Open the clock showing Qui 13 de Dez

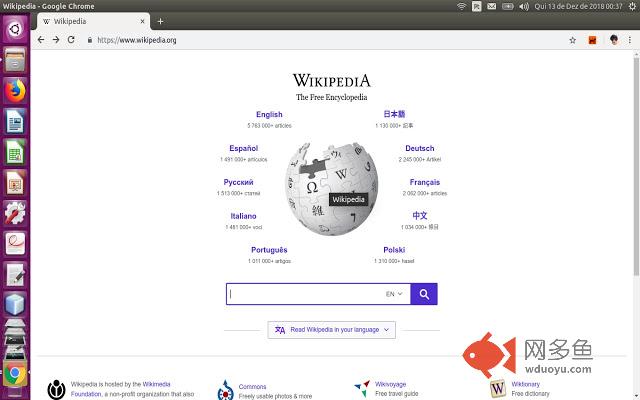pos(578,6)
